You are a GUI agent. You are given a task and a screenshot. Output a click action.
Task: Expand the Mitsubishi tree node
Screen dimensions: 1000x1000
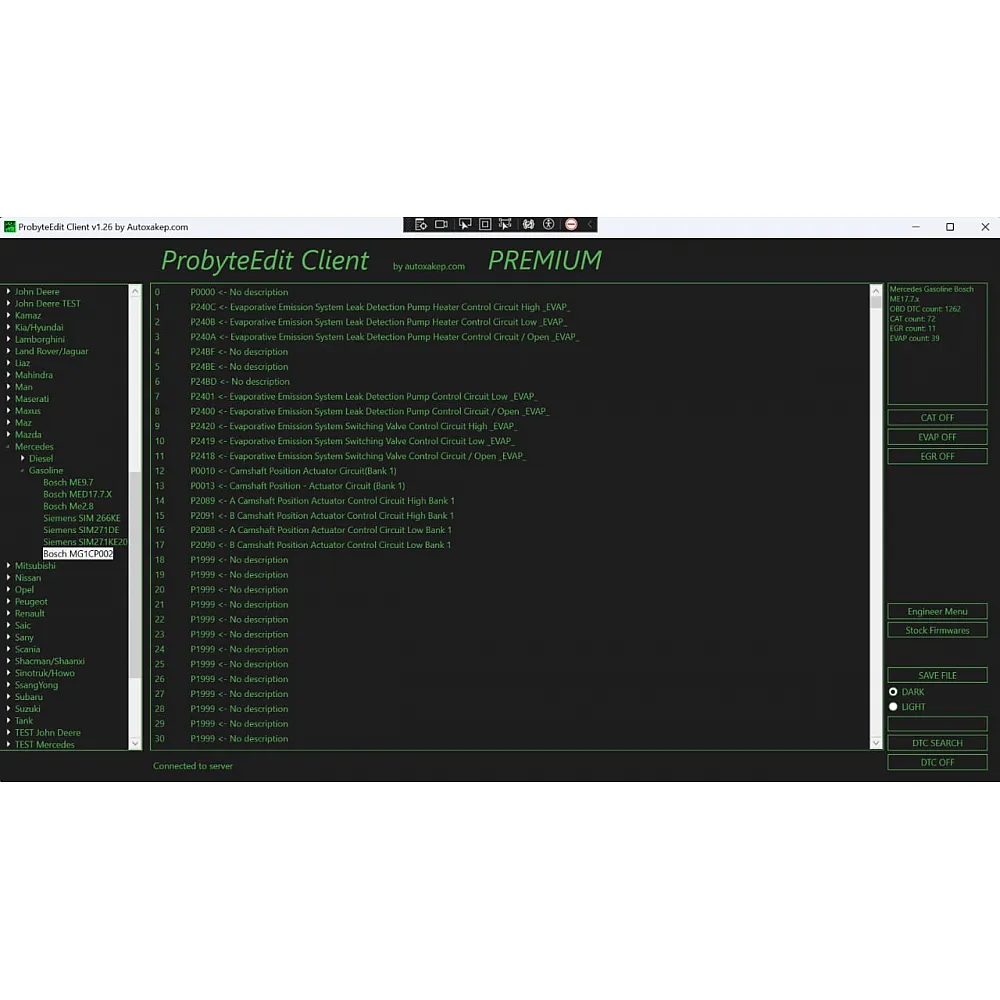point(9,566)
